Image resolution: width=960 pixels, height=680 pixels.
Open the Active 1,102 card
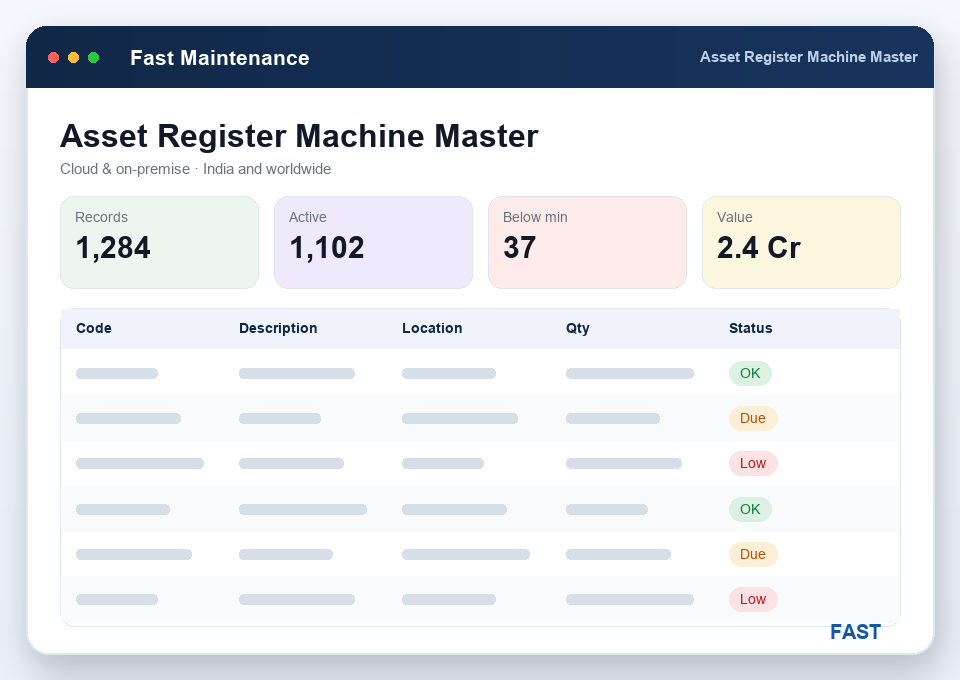373,242
